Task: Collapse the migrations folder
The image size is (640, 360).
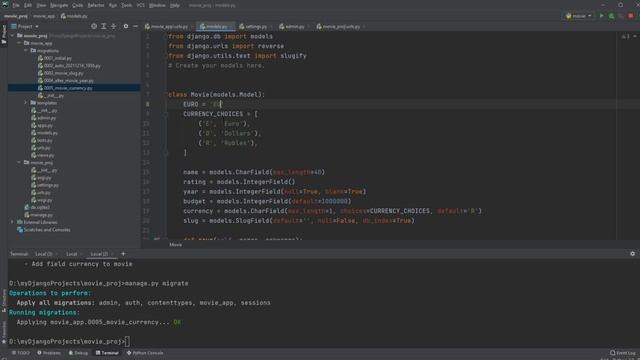Action: (26, 51)
